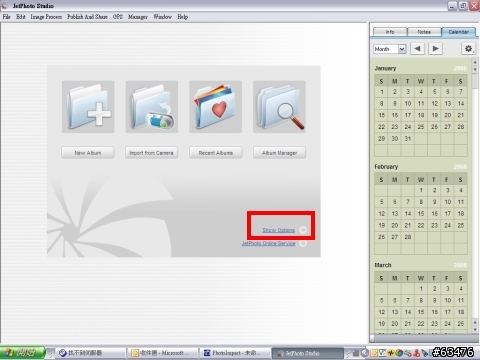Click the Recent Albums heart folder icon
This screenshot has width=480, height=360.
215,107
